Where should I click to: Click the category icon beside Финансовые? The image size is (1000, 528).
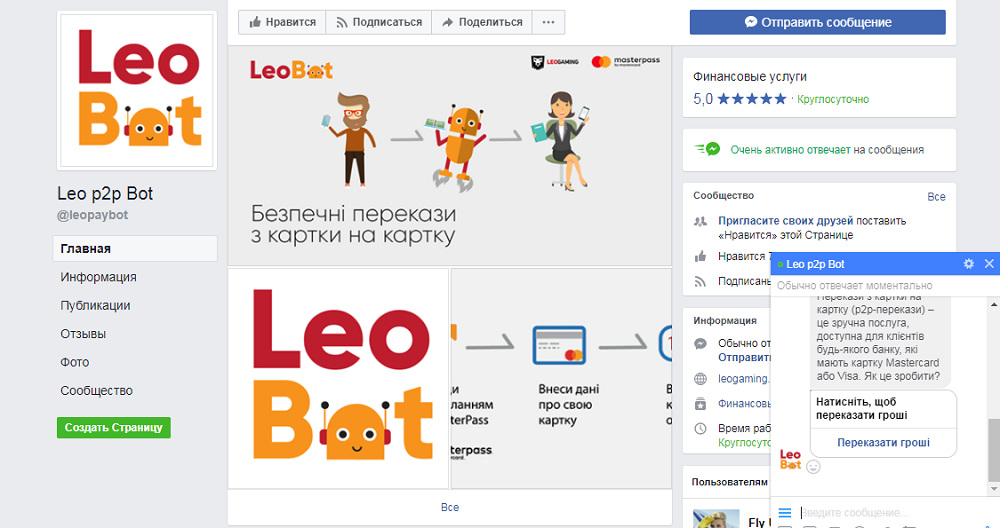(700, 404)
